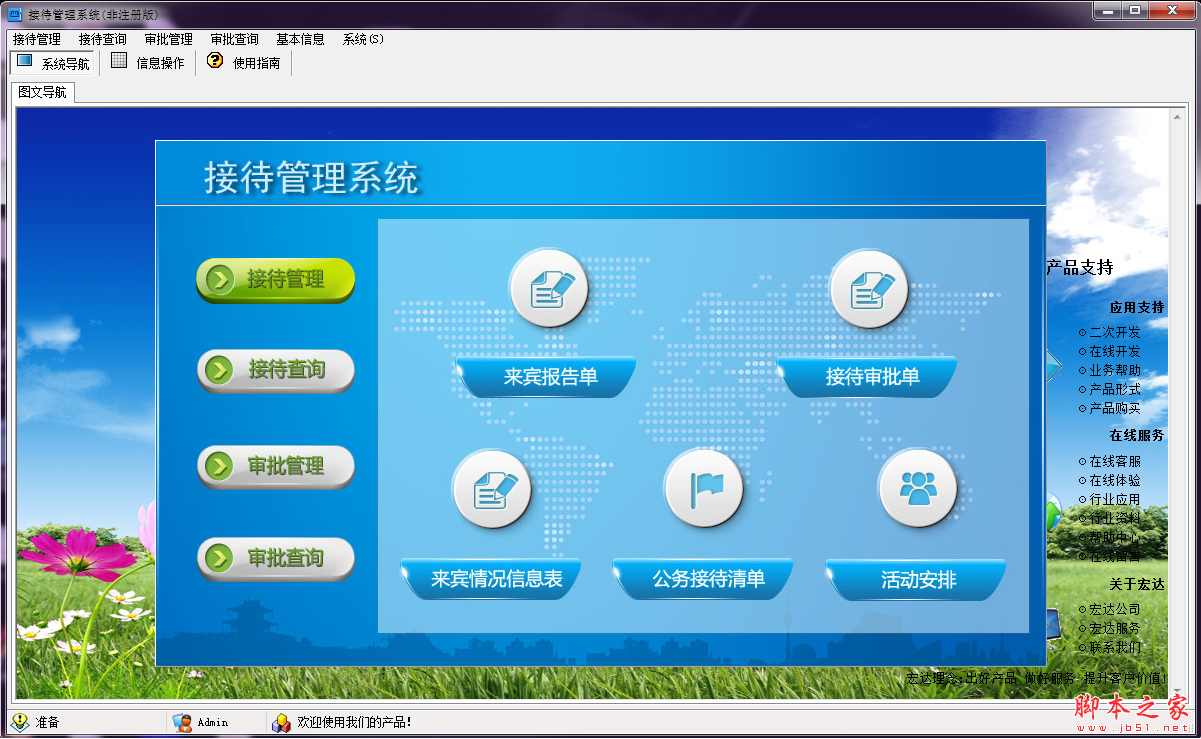
Task: Switch to the 图文导航 tab
Action: (42, 91)
